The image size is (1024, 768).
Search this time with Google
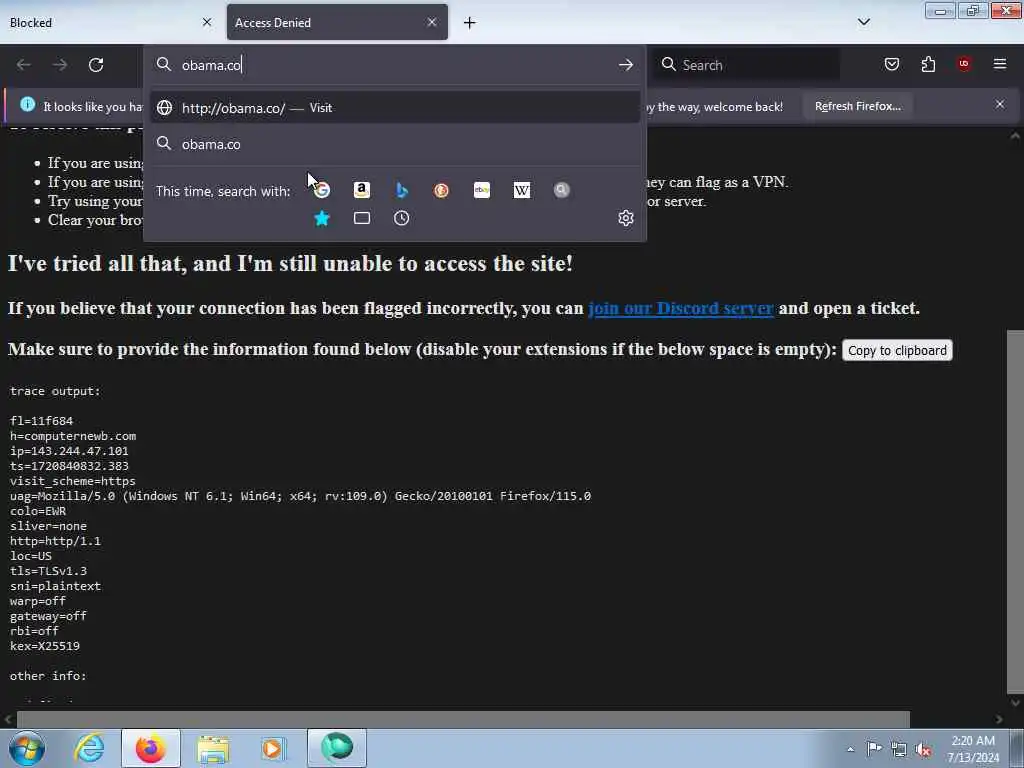point(322,190)
